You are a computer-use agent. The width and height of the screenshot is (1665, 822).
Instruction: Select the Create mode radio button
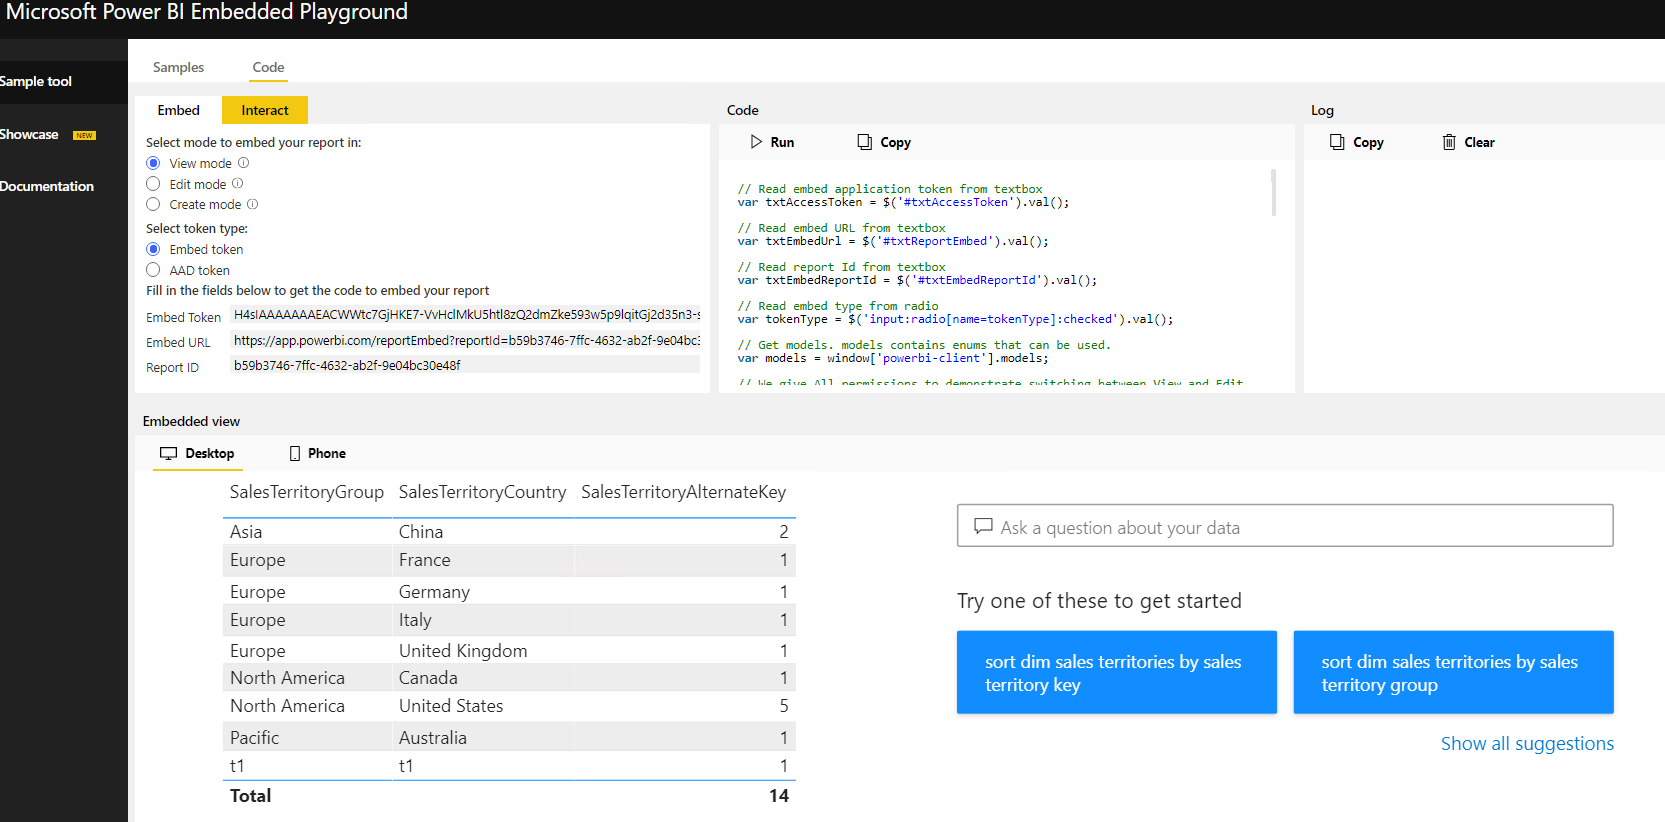pyautogui.click(x=153, y=204)
